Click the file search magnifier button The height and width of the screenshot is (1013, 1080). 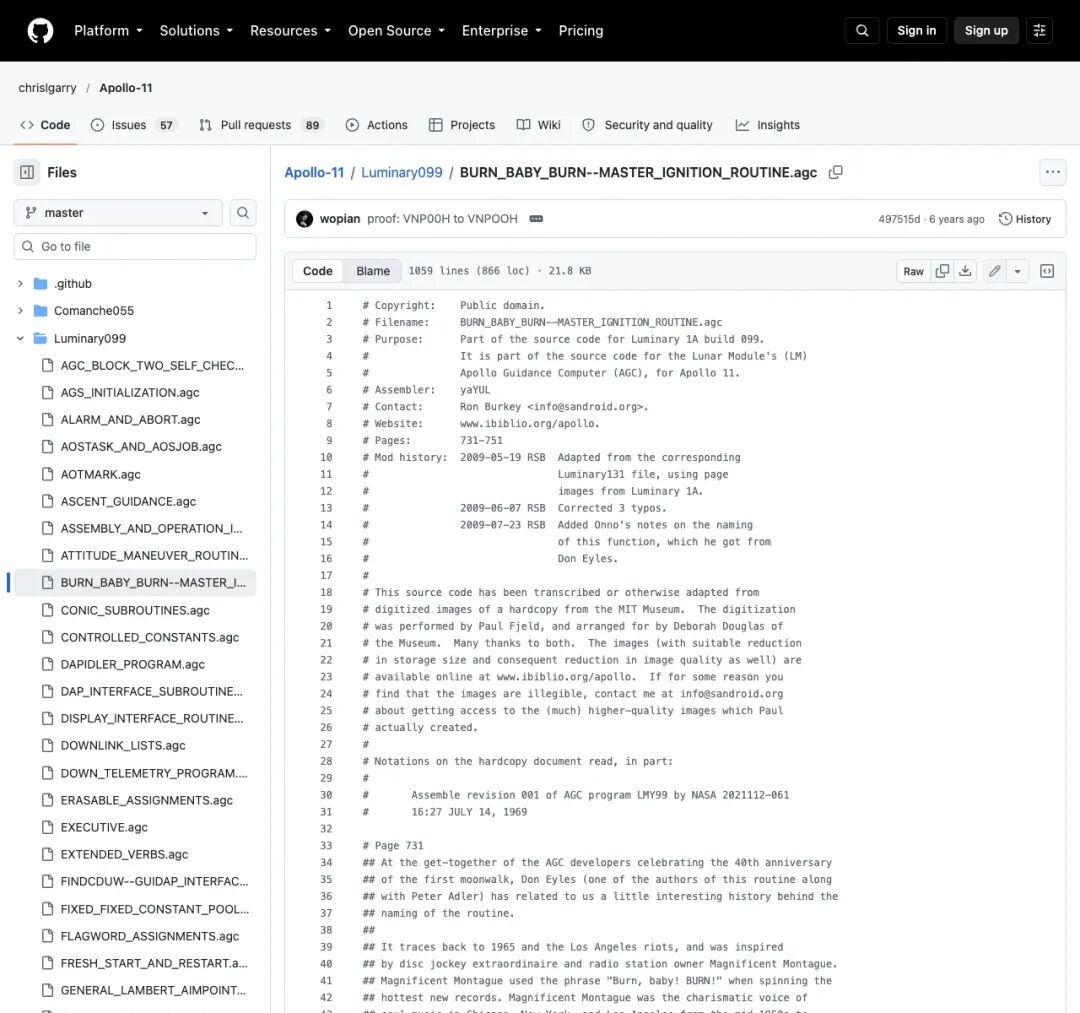(243, 213)
